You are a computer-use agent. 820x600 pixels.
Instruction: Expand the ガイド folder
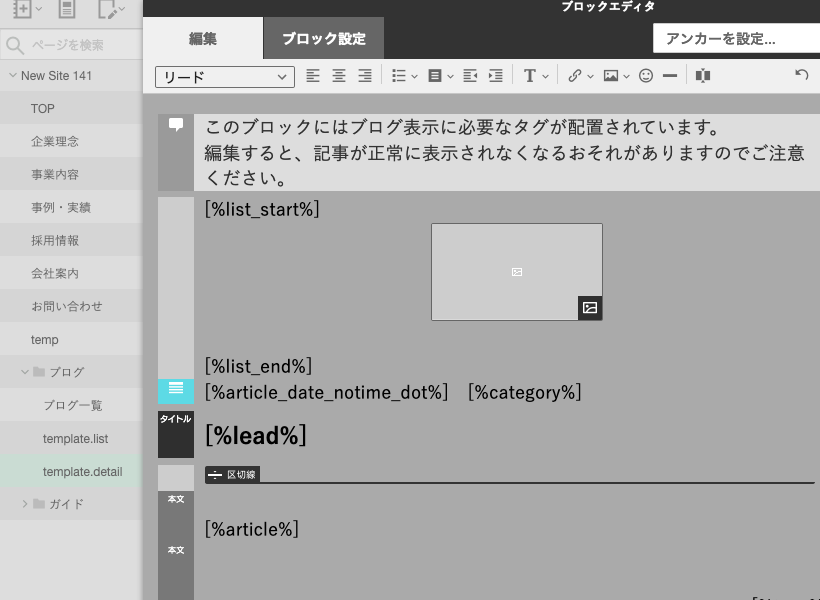[x=25, y=504]
